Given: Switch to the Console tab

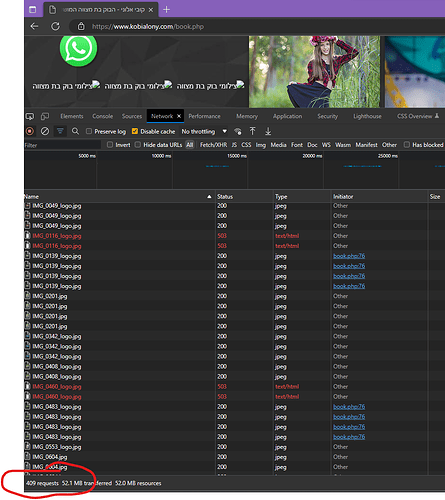Looking at the screenshot, I should pyautogui.click(x=103, y=116).
